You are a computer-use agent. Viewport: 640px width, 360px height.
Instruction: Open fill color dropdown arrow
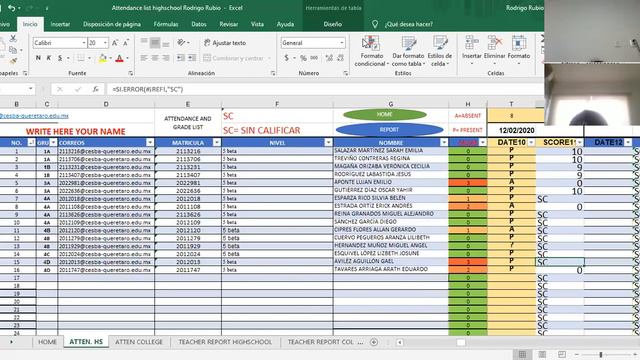(x=110, y=58)
